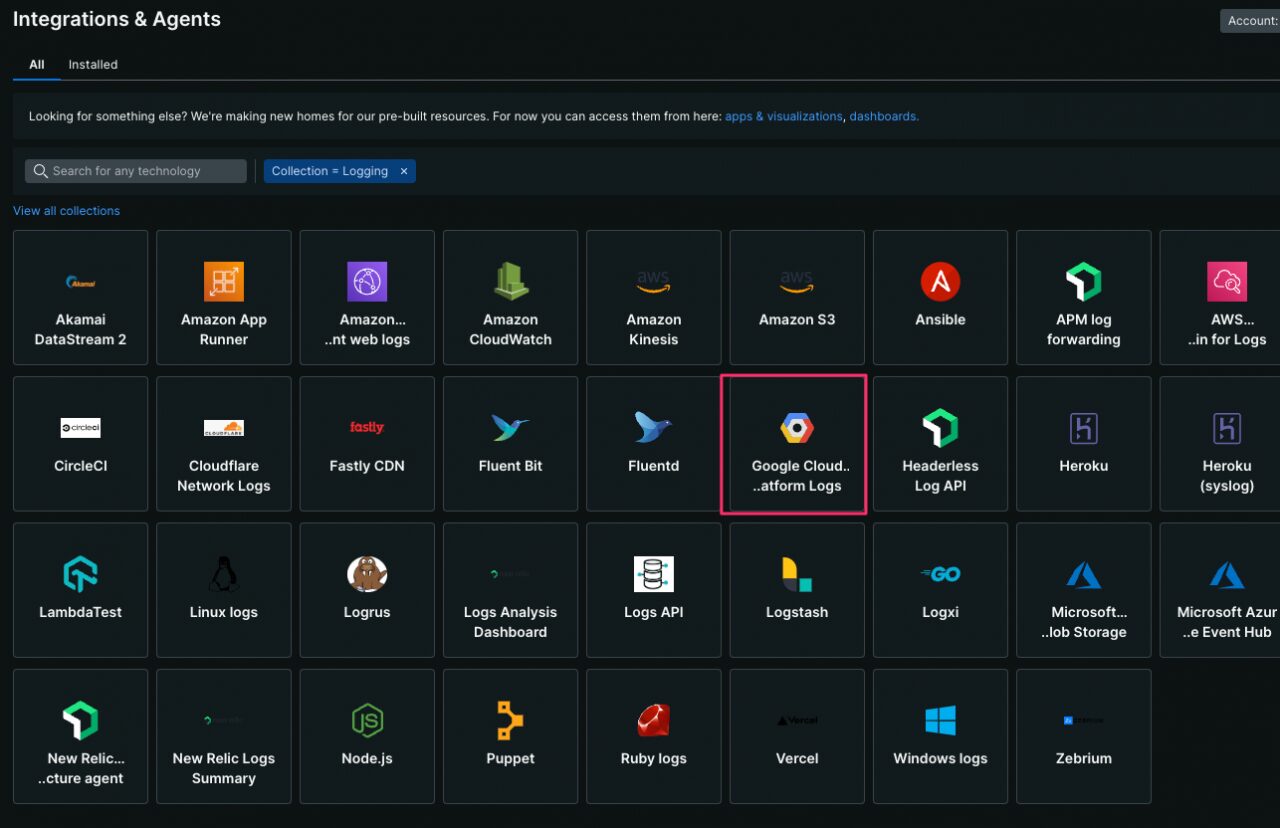Viewport: 1280px width, 828px height.
Task: Open the Account dropdown
Action: pos(1250,21)
